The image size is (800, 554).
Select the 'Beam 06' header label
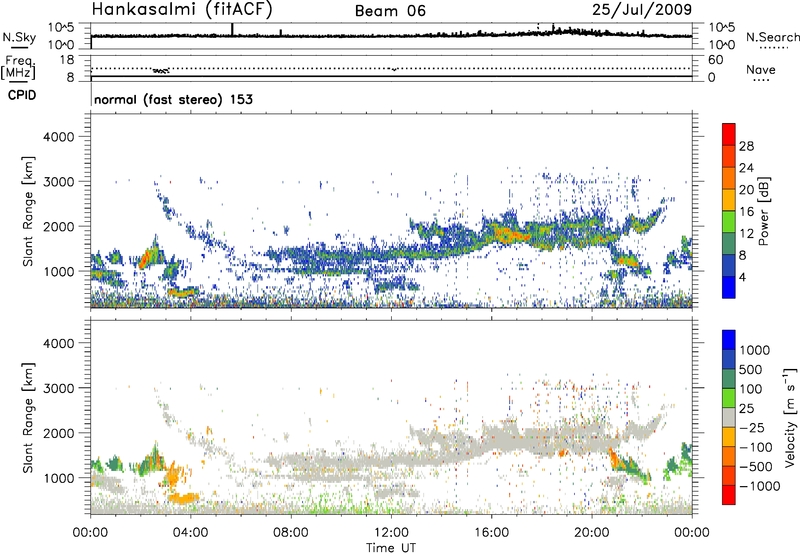[390, 11]
